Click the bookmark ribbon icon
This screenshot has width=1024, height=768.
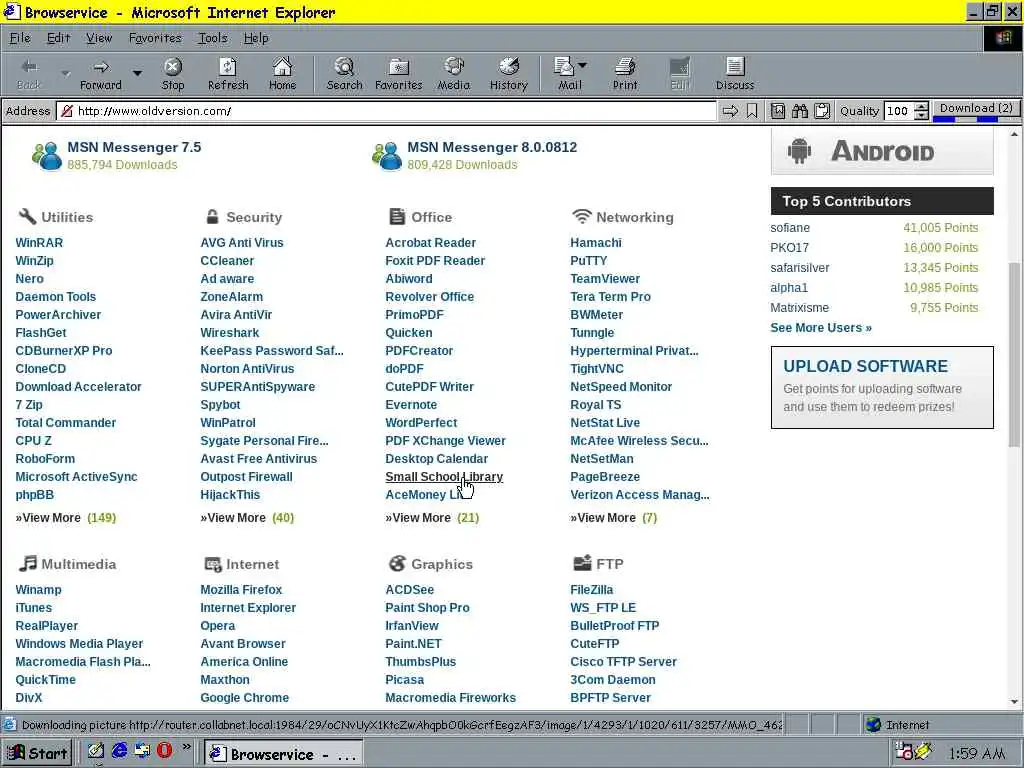[752, 111]
